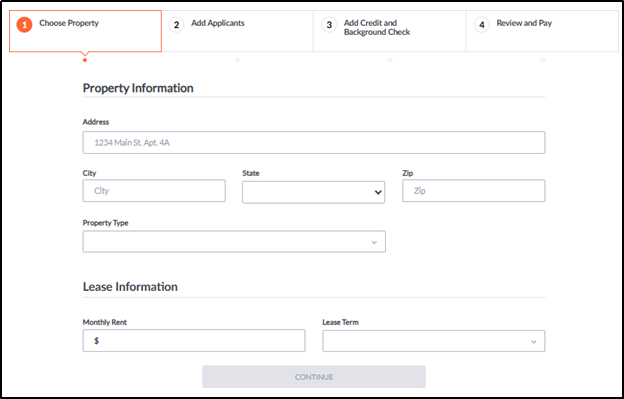Click the State field label
624x399 pixels.
click(251, 173)
